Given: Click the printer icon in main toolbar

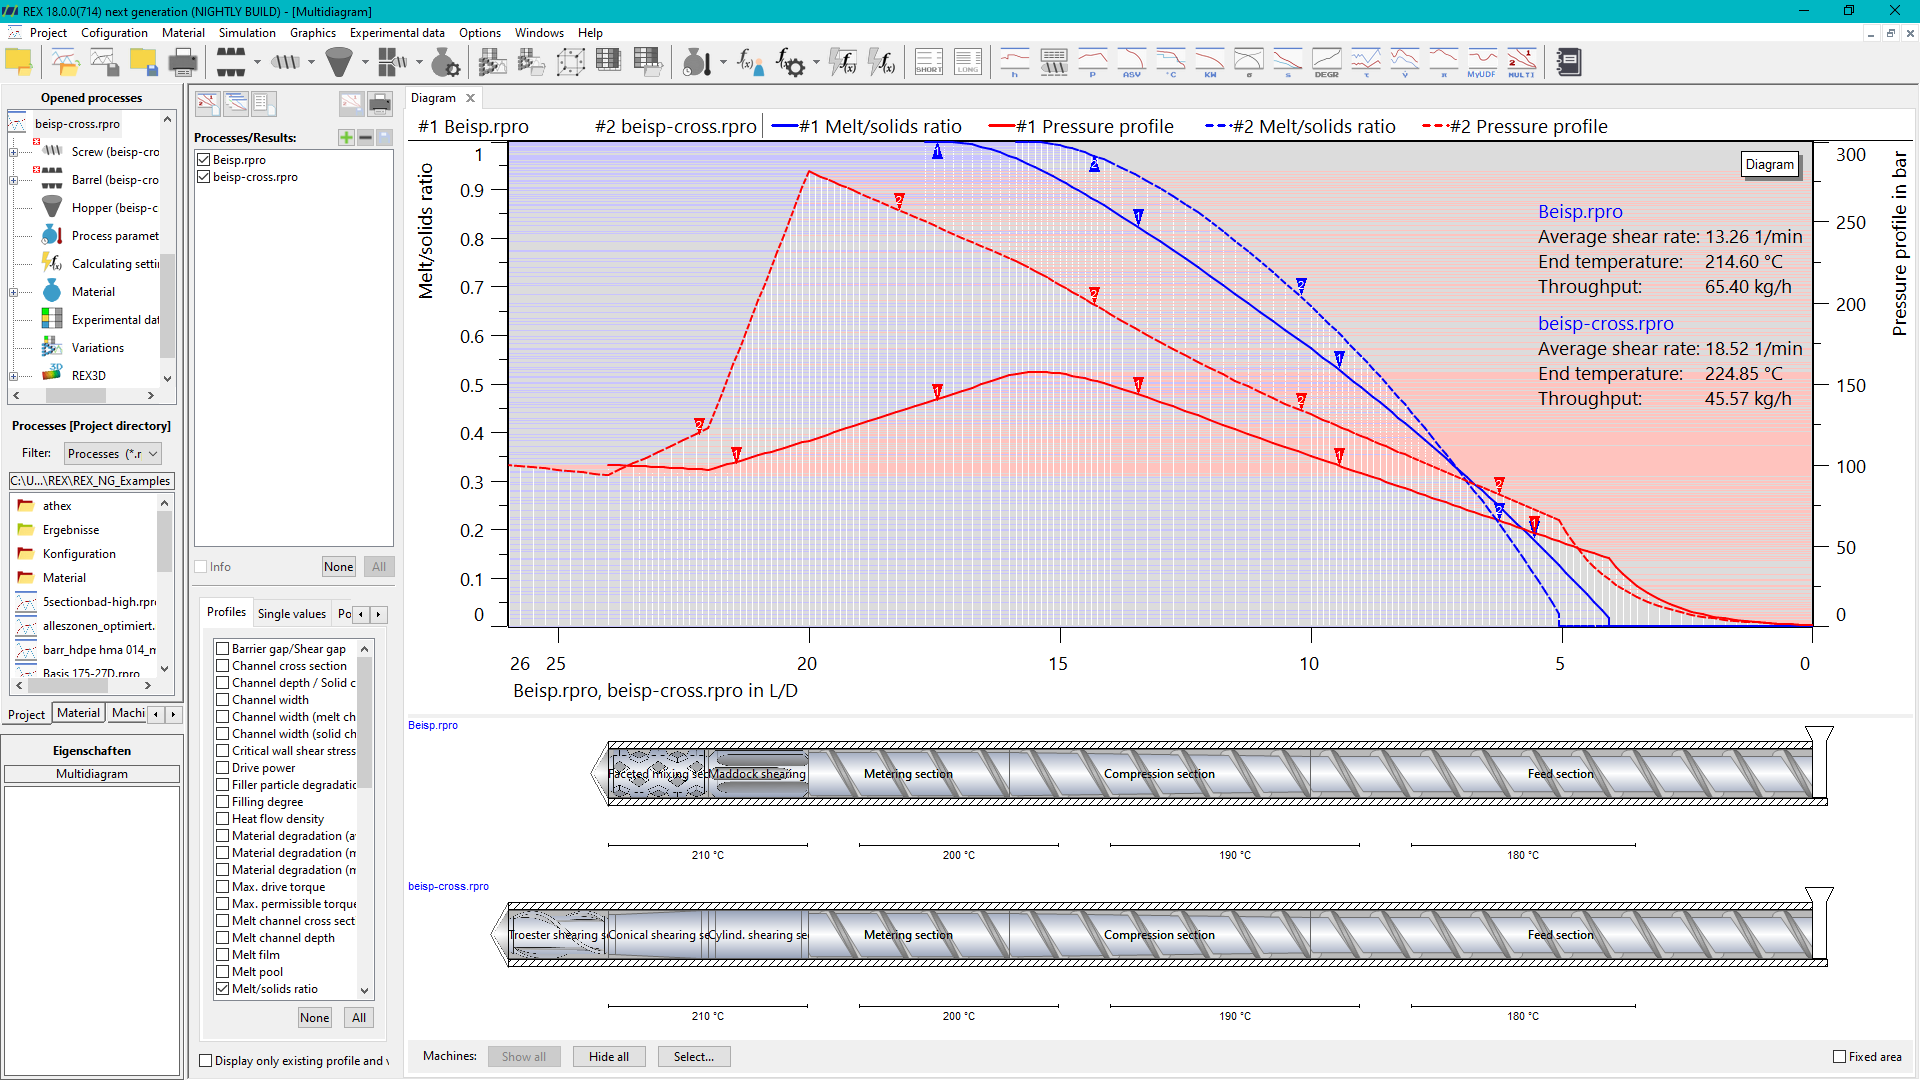Looking at the screenshot, I should [x=183, y=62].
